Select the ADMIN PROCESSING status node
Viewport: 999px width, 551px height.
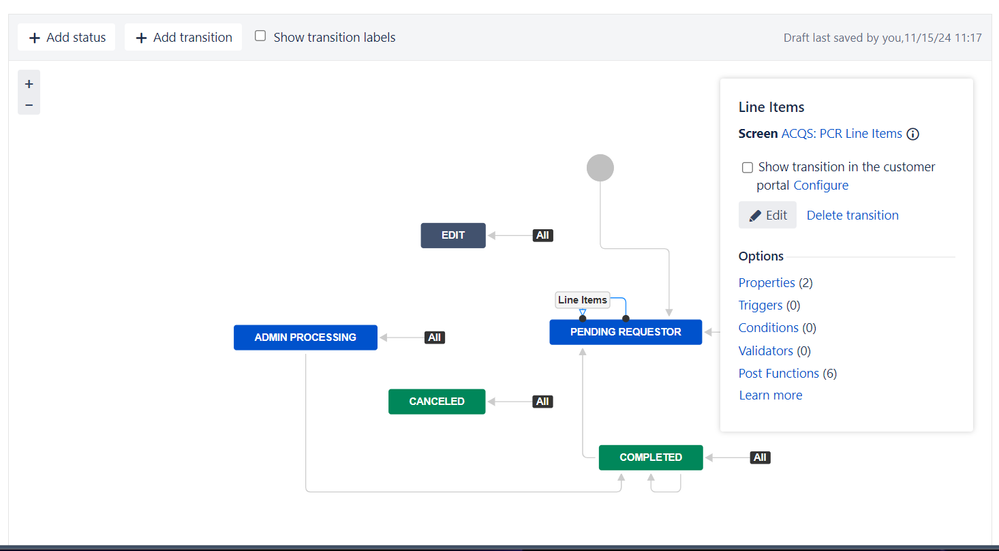tap(305, 338)
